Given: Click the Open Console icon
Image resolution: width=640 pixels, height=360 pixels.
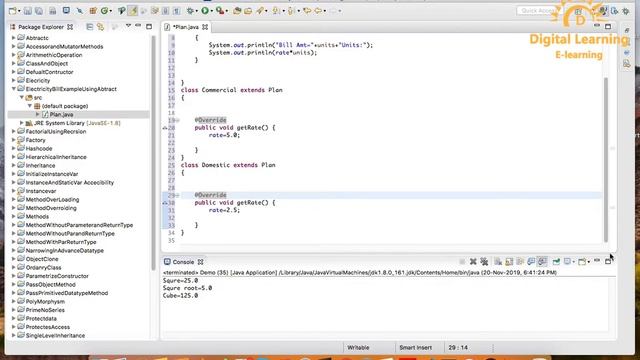Looking at the screenshot, I should [x=582, y=262].
